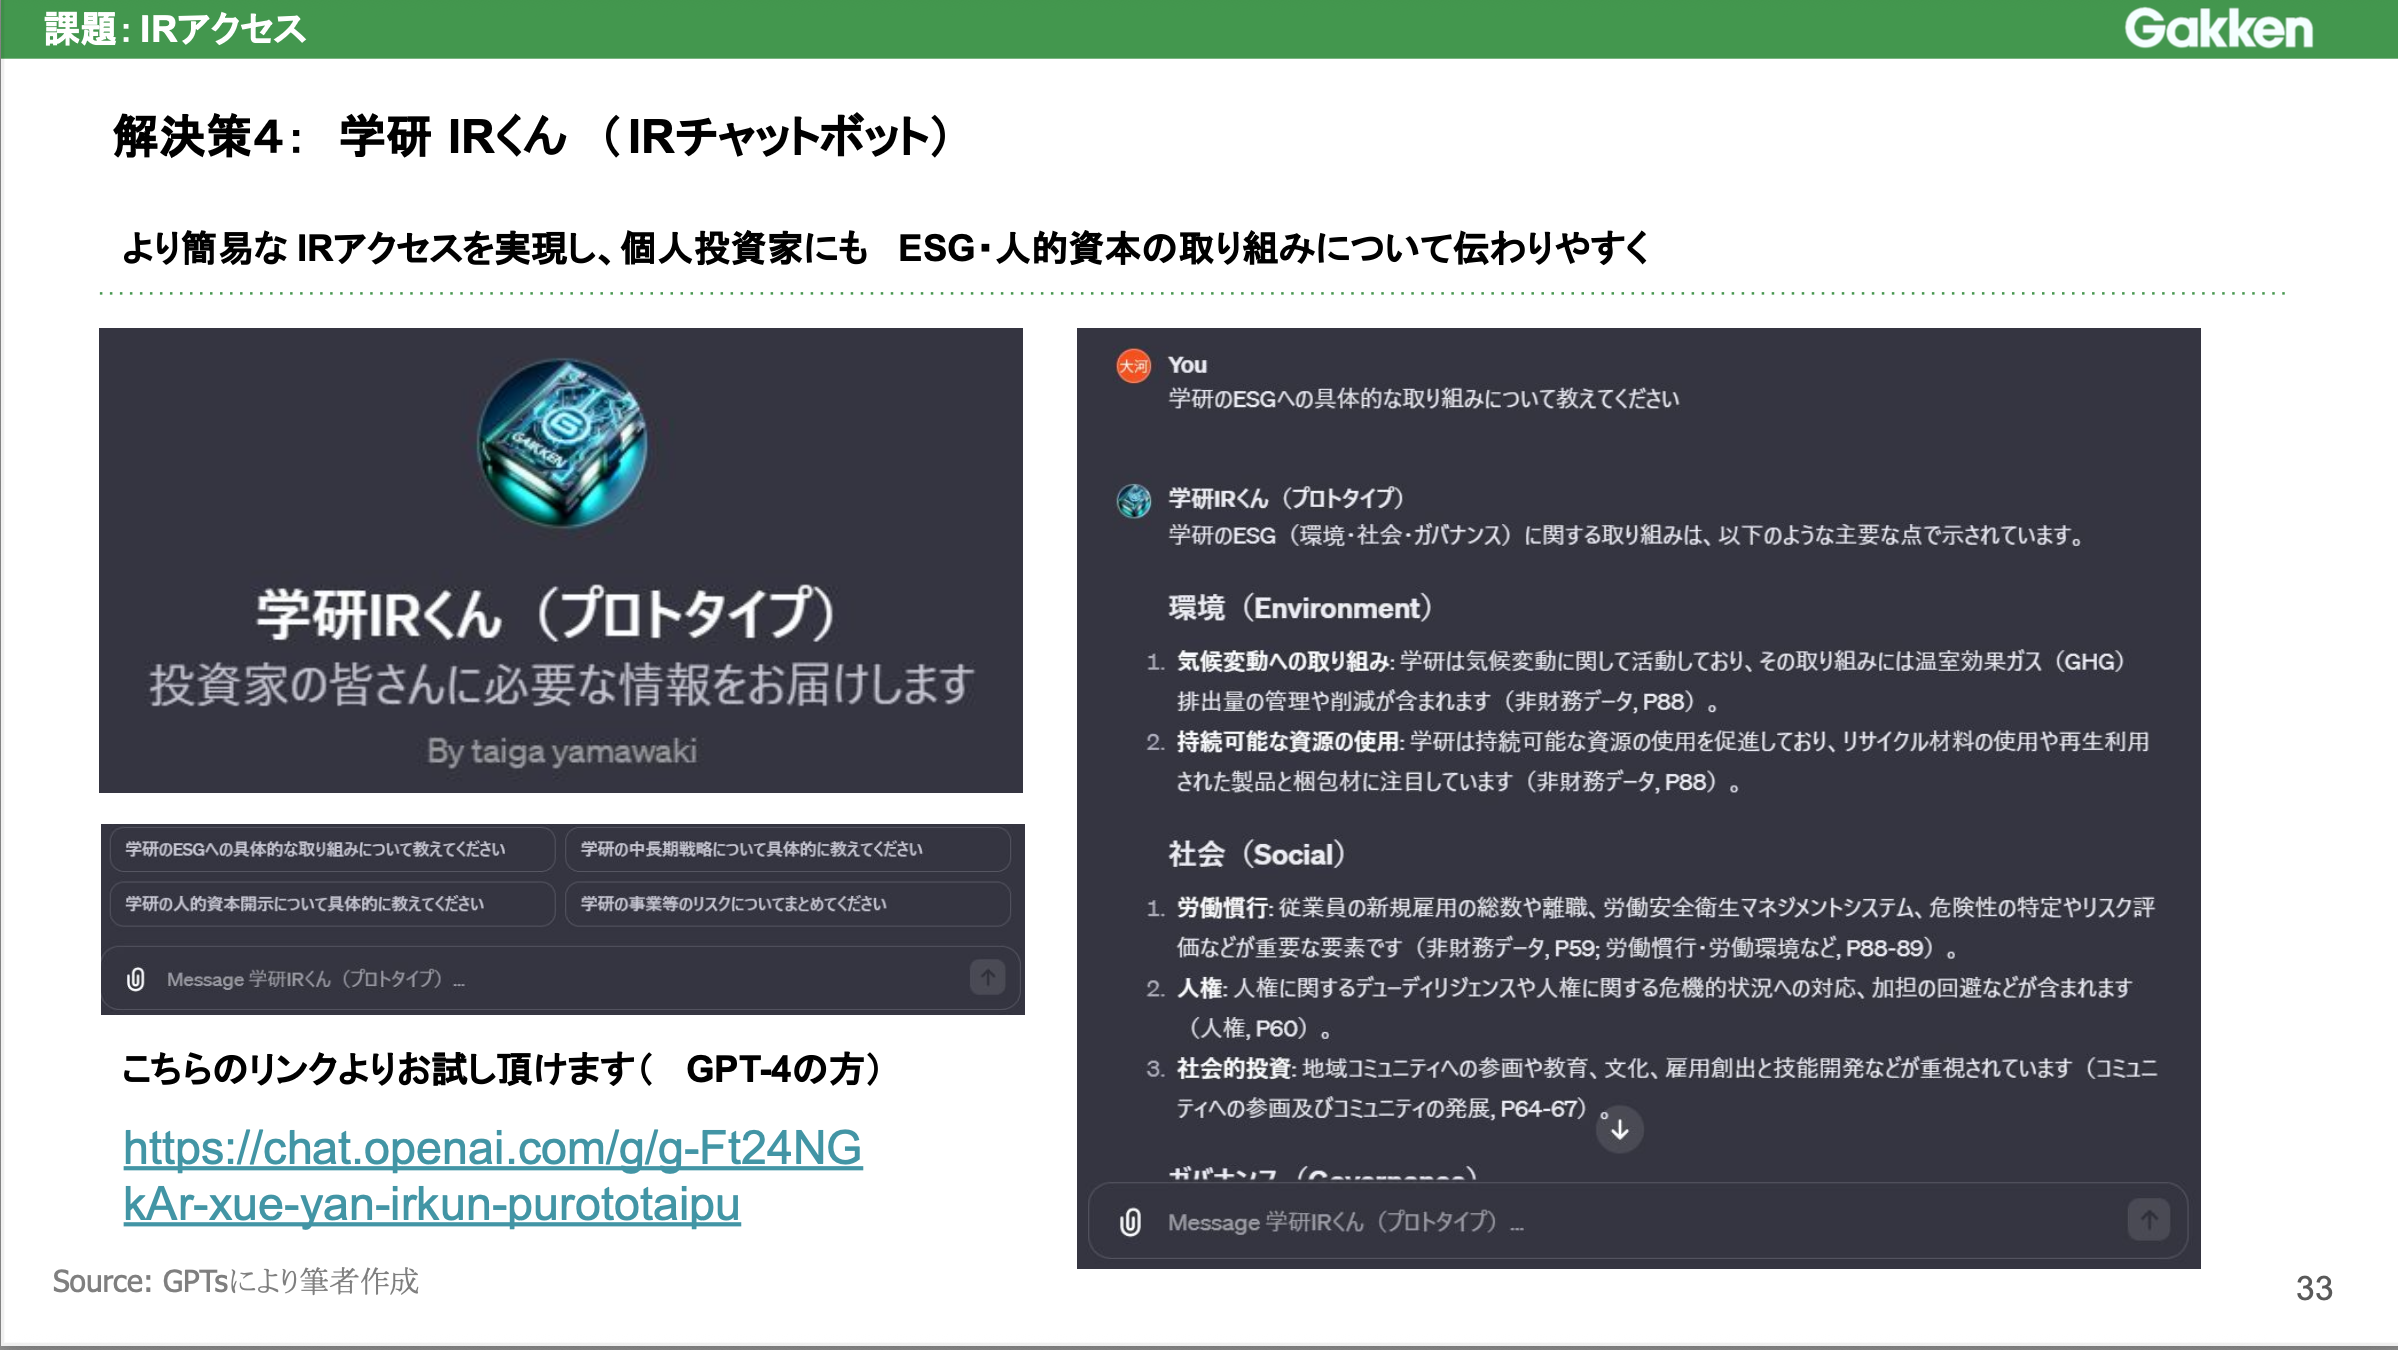Image resolution: width=2398 pixels, height=1350 pixels.
Task: Open the chat.openai.com GPT hyperlink
Action: (x=492, y=1148)
